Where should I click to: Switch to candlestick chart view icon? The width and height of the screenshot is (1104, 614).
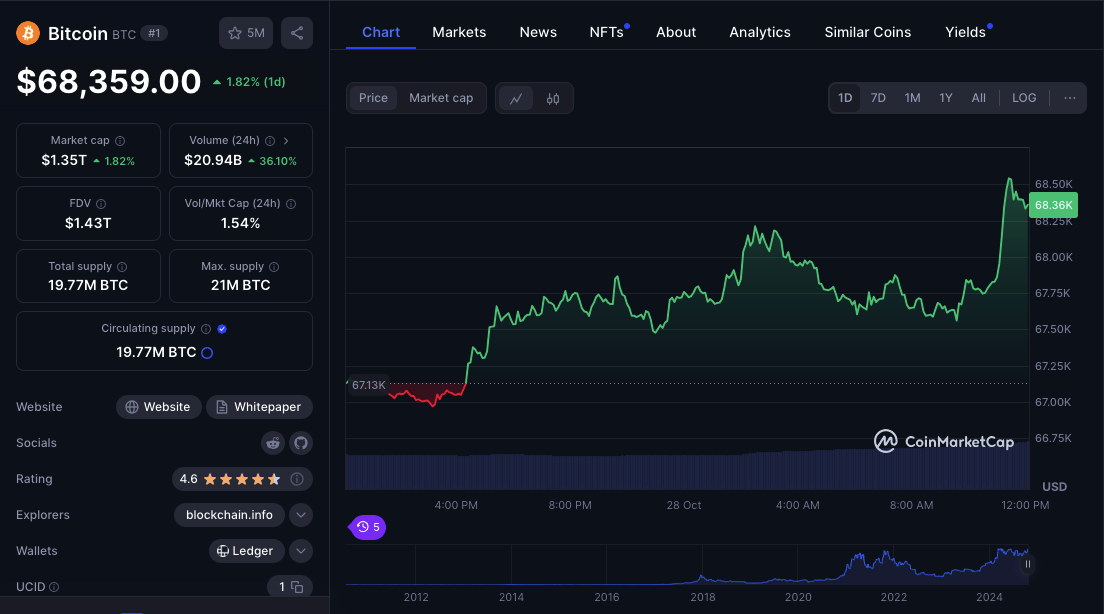(553, 98)
